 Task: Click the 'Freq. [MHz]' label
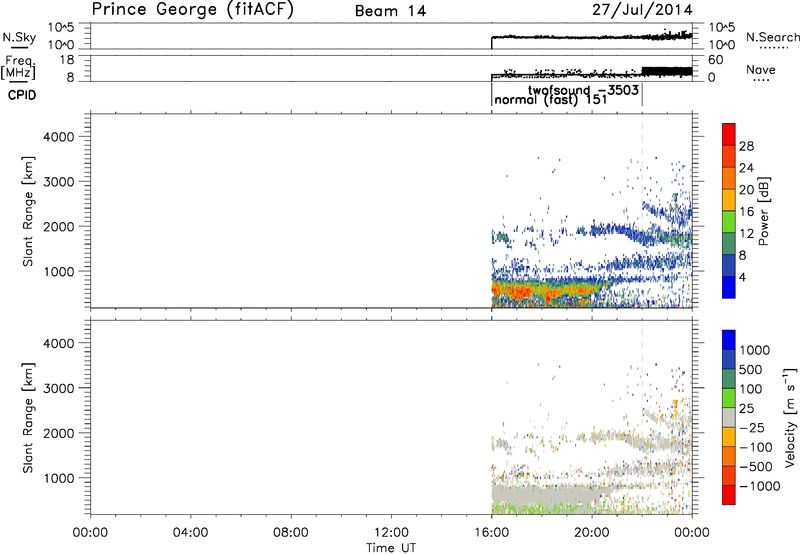[x=18, y=68]
